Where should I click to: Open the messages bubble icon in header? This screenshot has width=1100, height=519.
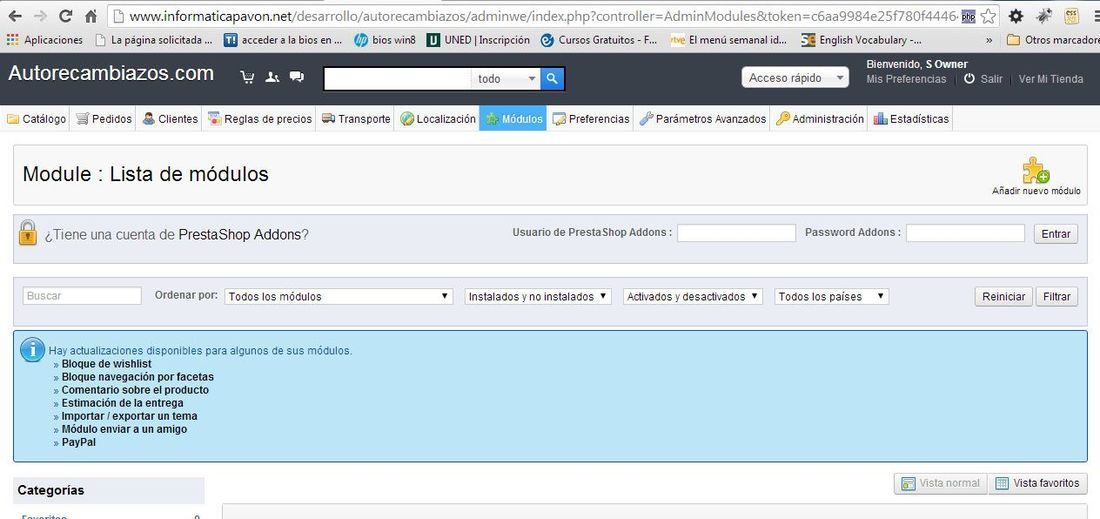(297, 77)
